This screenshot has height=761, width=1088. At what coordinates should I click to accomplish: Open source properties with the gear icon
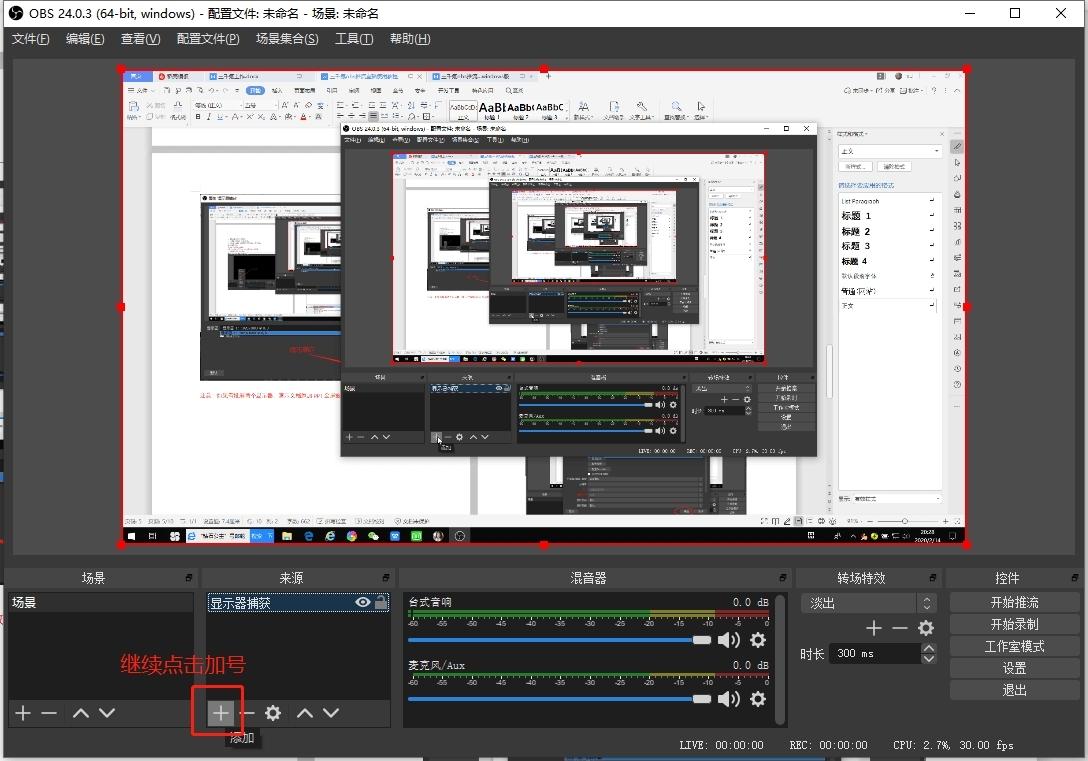click(273, 712)
